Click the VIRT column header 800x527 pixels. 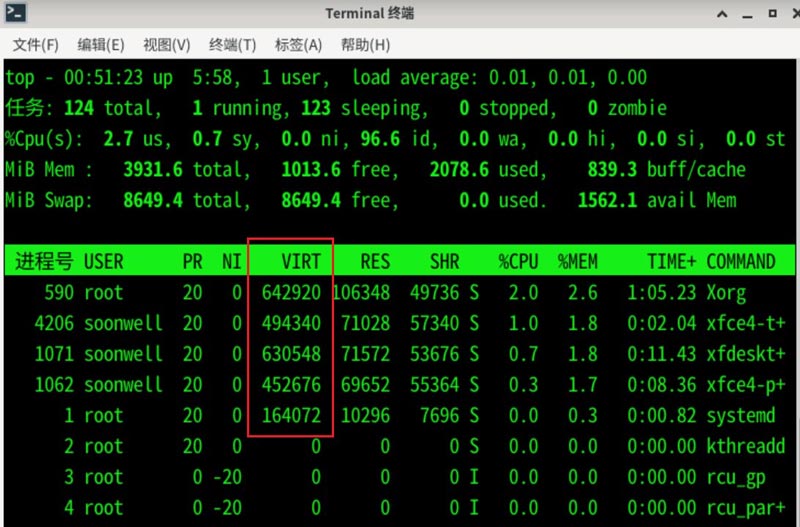301,262
